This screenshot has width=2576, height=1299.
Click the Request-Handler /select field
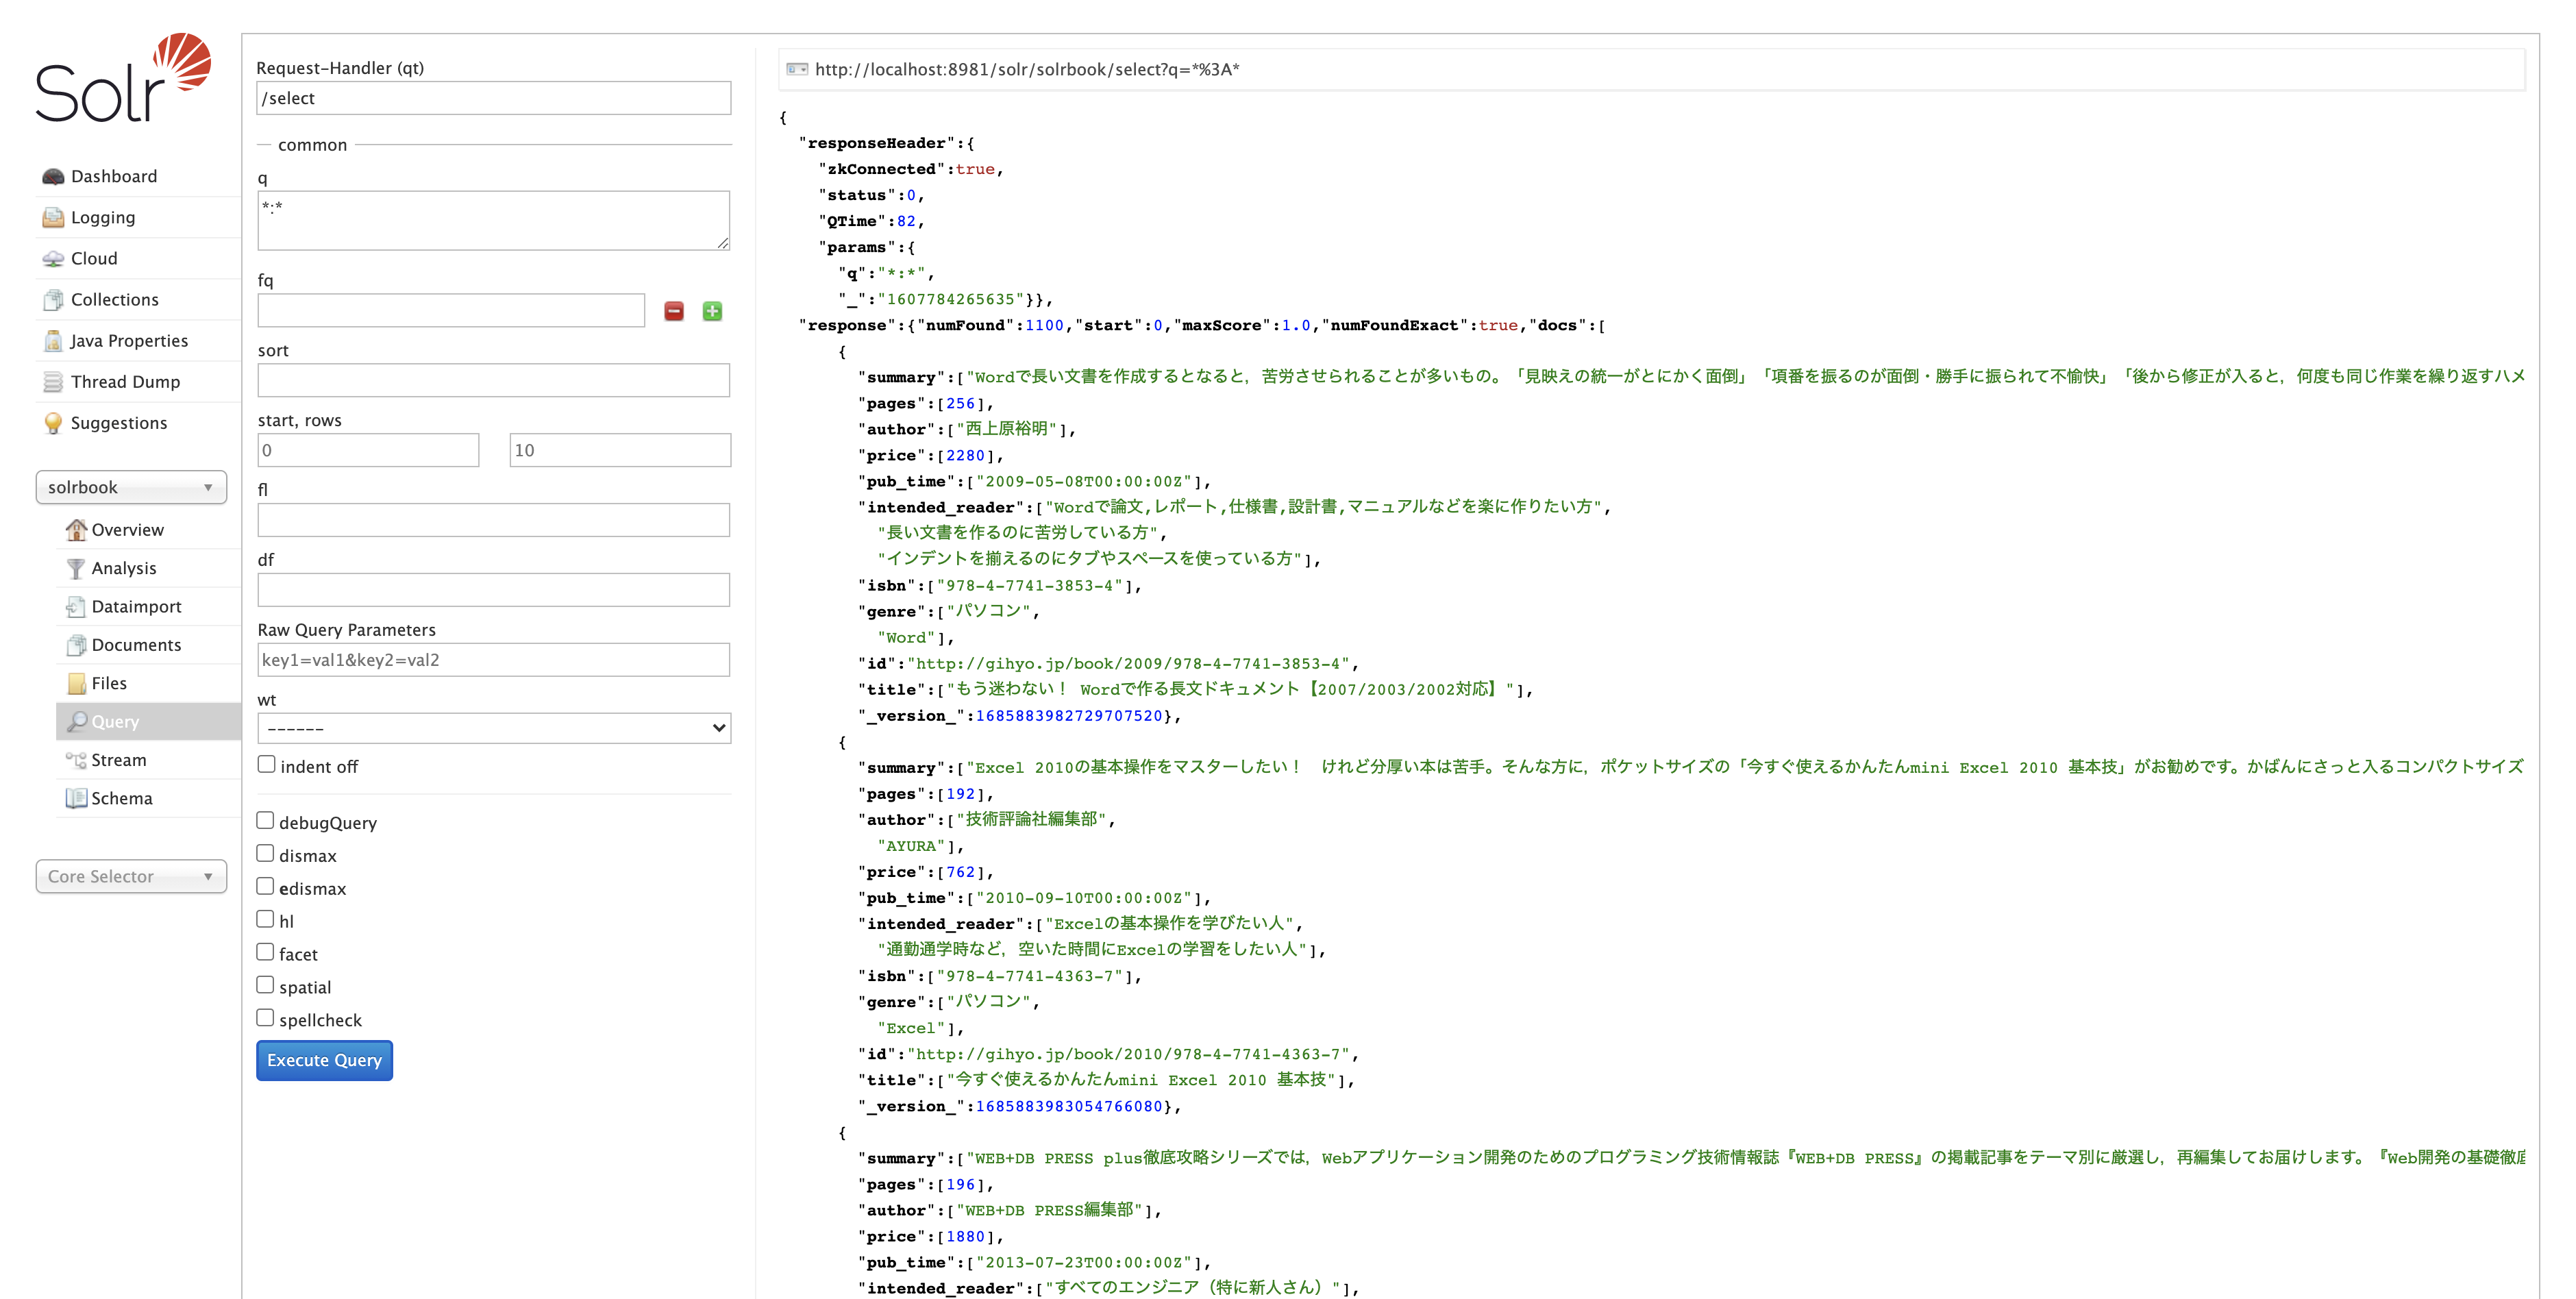[494, 98]
